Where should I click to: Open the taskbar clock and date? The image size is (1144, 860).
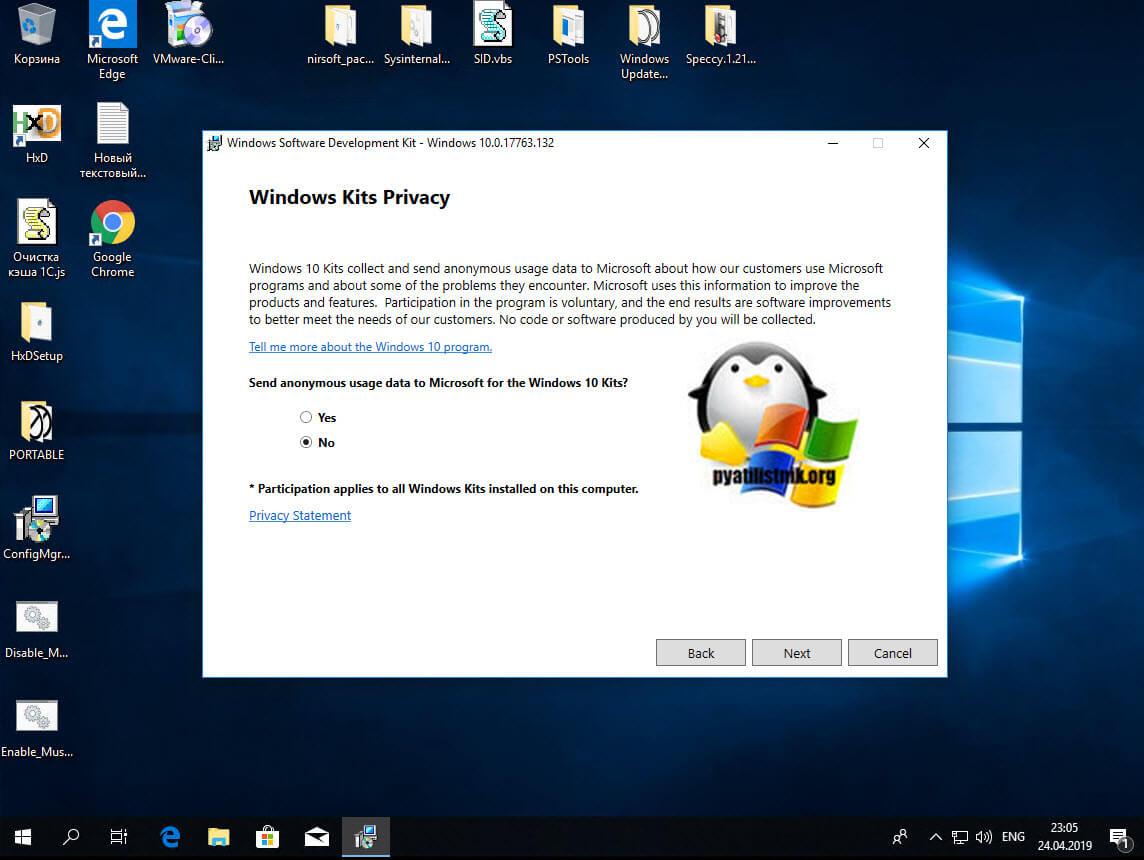(1064, 837)
